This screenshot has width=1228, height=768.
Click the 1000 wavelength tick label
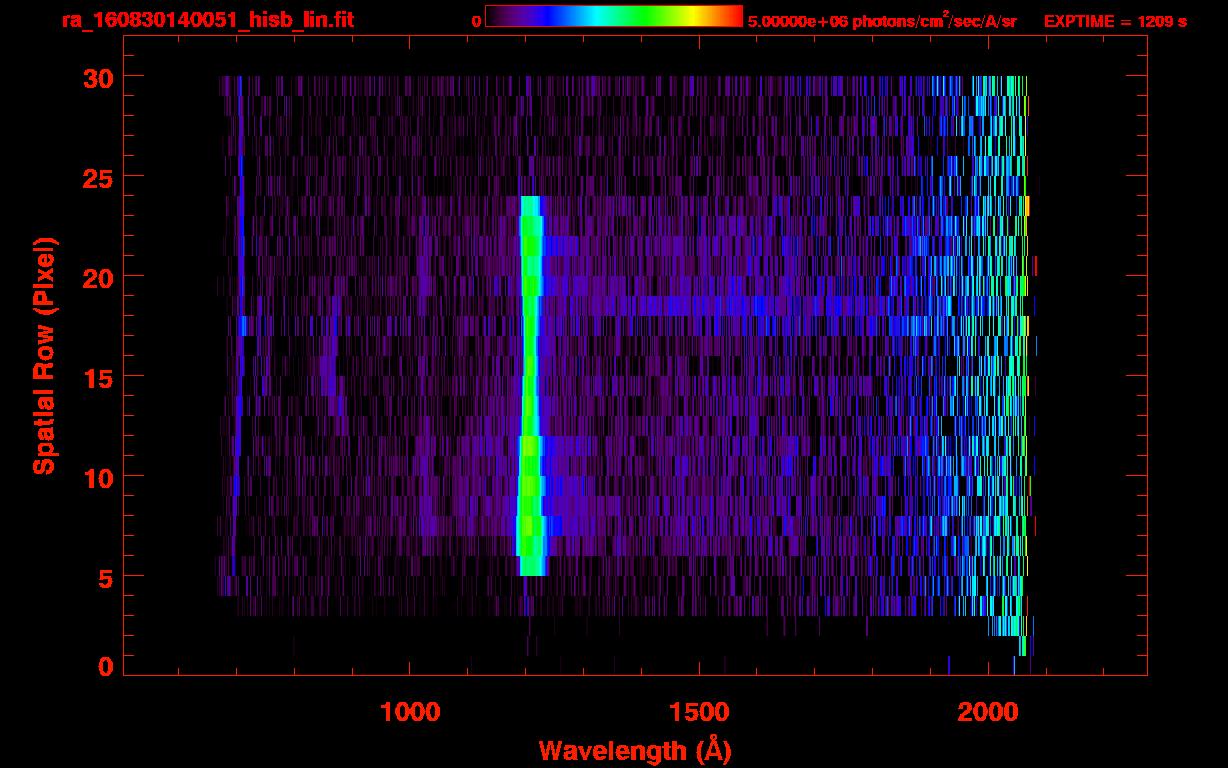coord(410,712)
